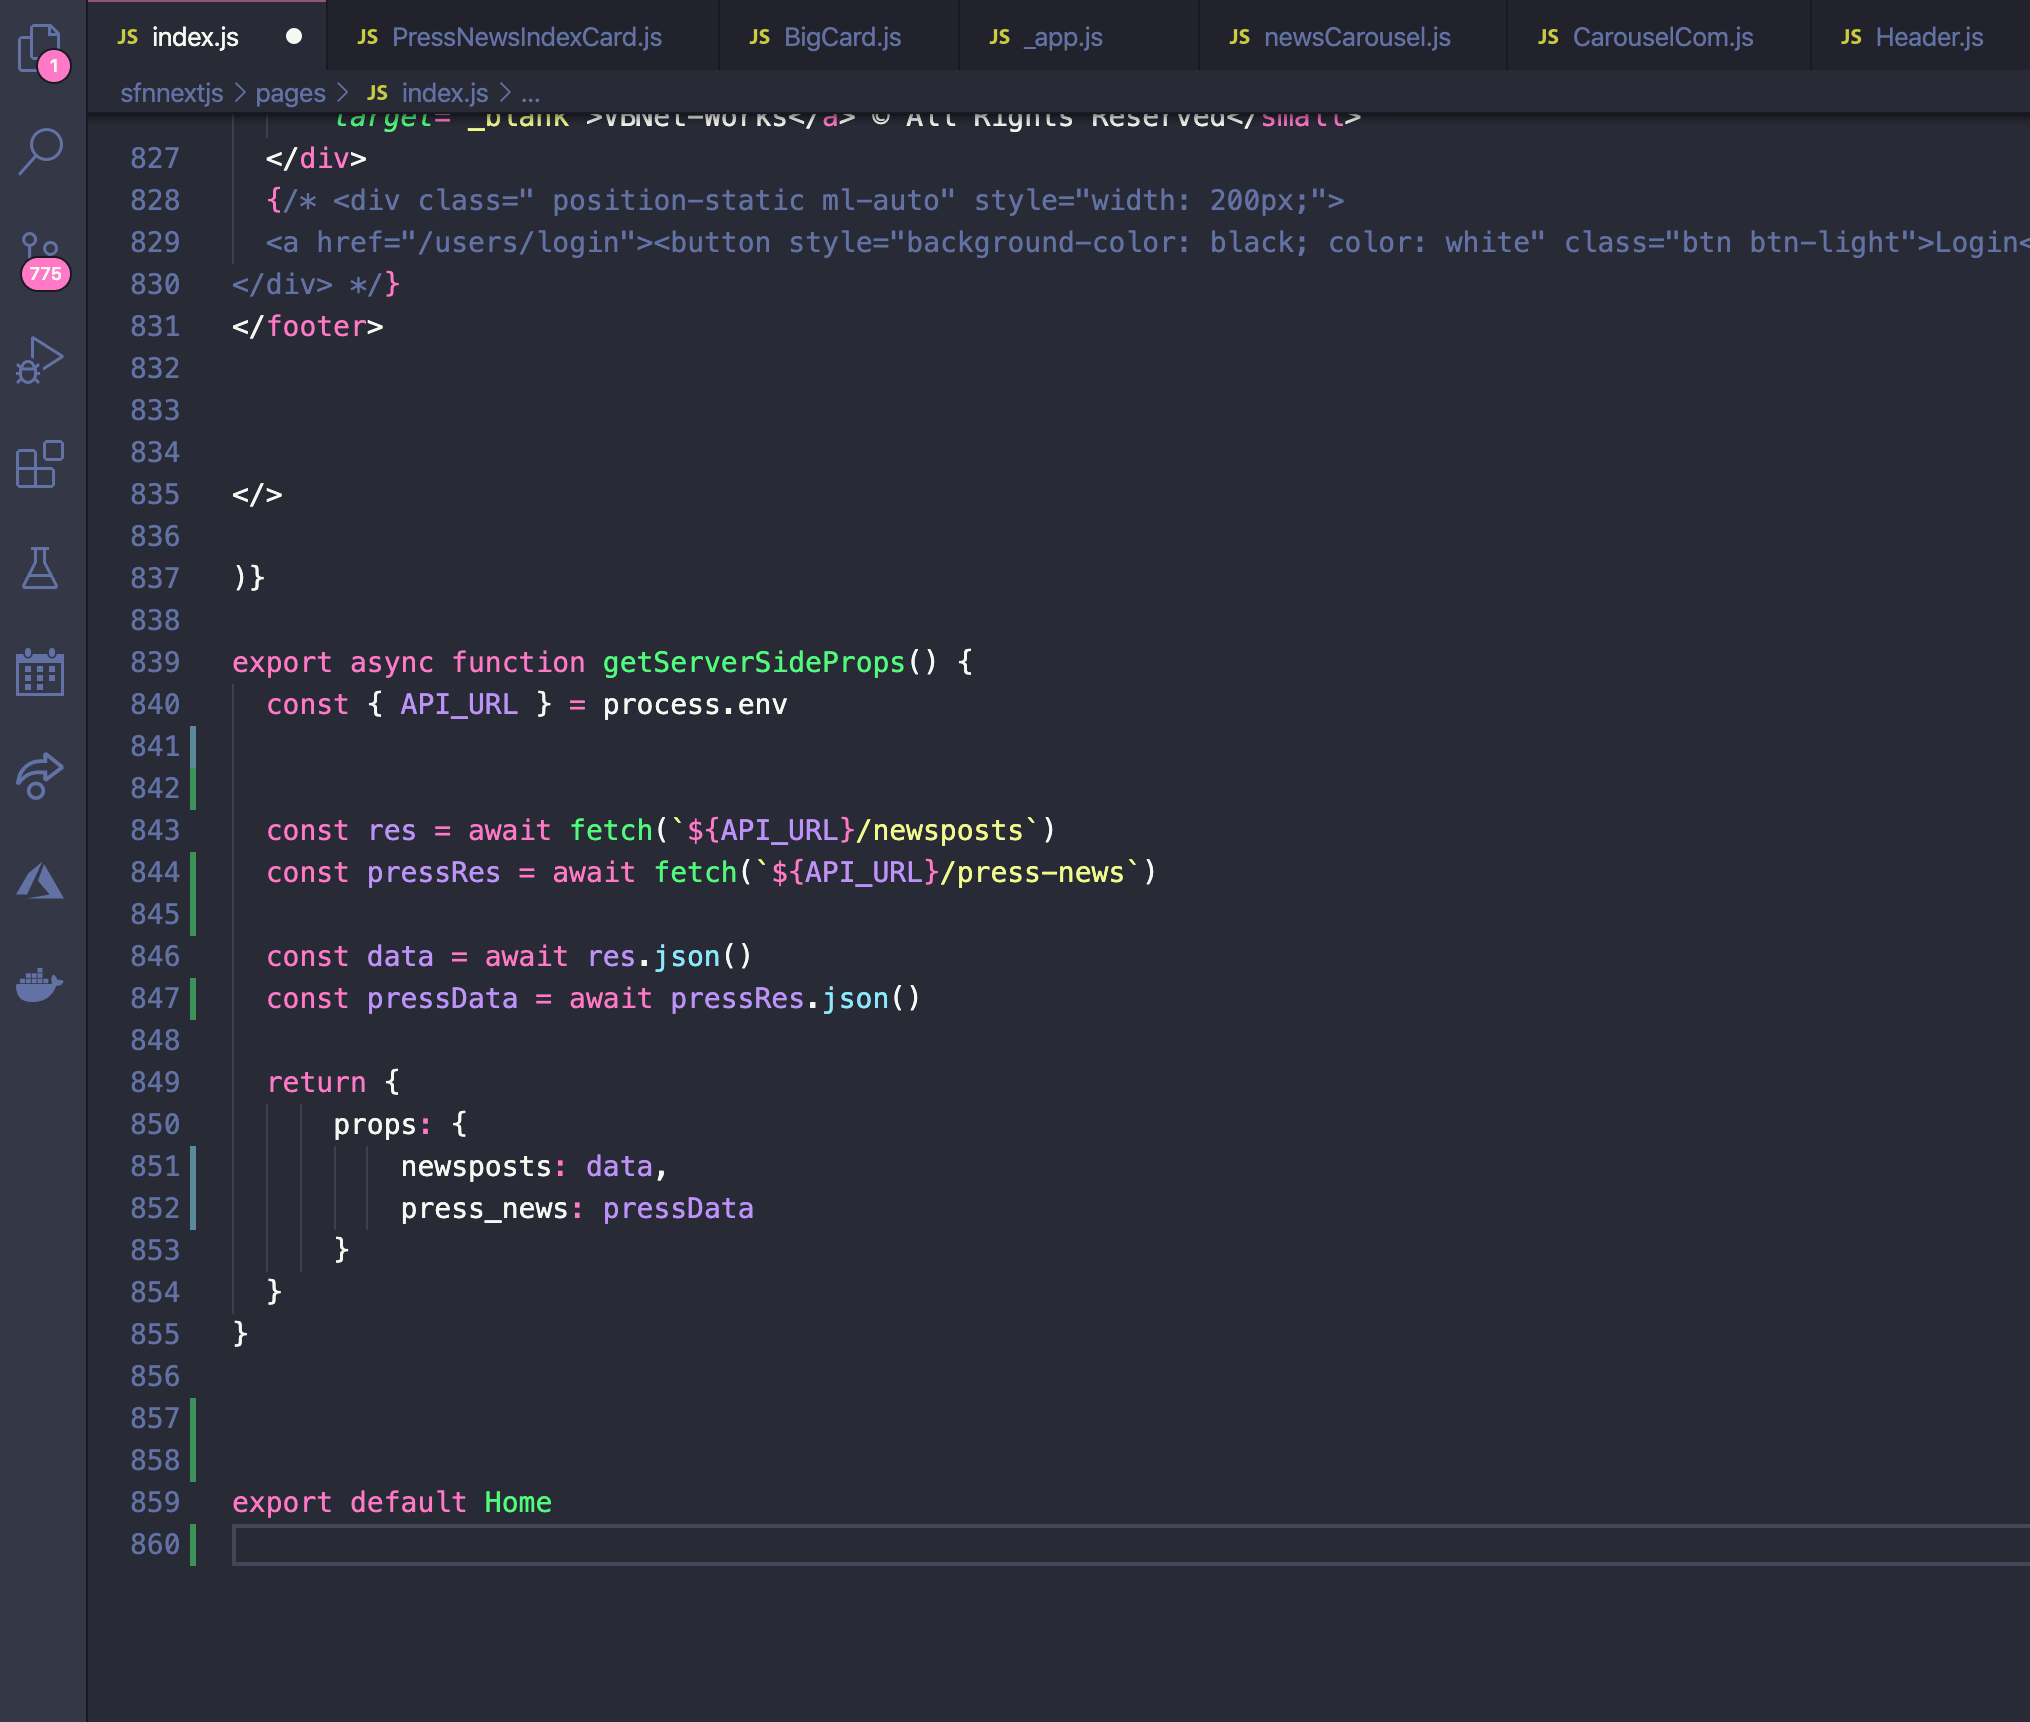This screenshot has height=1722, width=2030.
Task: Switch to the PressNewsIndexCard.js tab
Action: point(527,37)
